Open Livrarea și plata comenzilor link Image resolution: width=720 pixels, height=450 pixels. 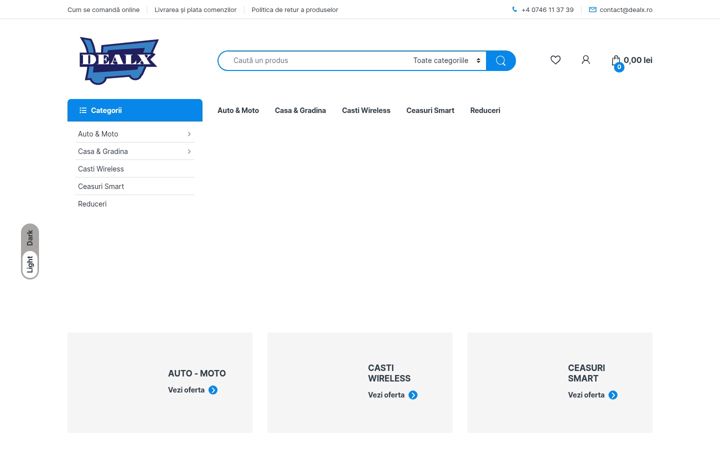pos(196,10)
